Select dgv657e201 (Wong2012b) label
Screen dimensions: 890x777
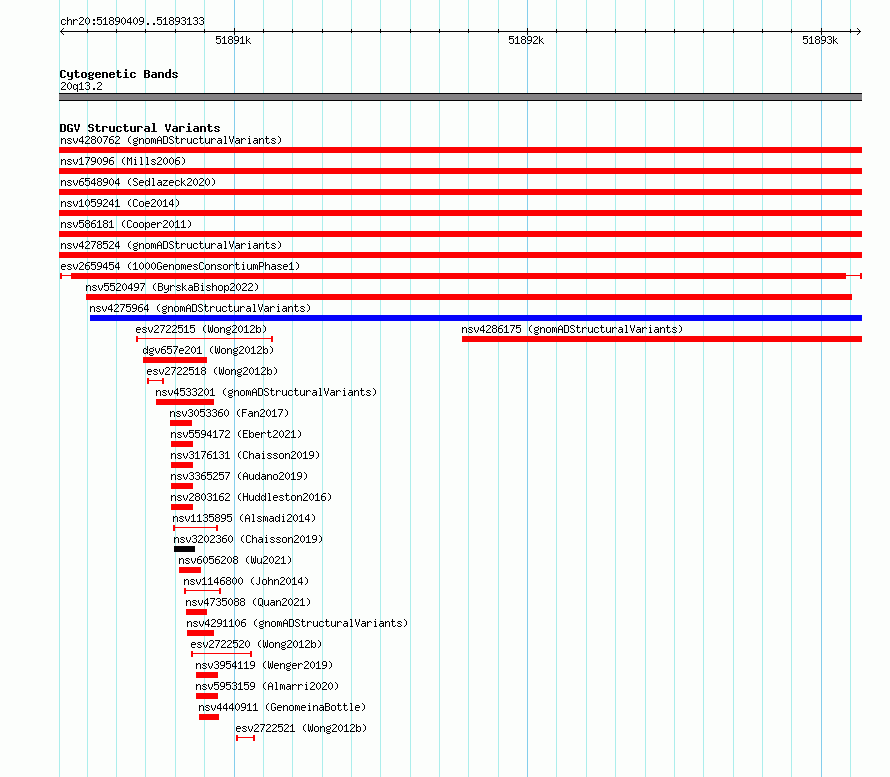208,350
